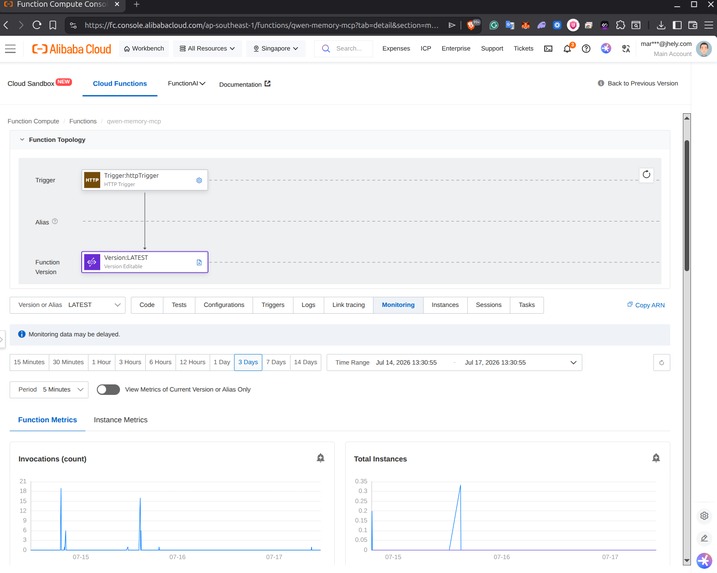
Task: Open the language translate icon
Action: 626,48
